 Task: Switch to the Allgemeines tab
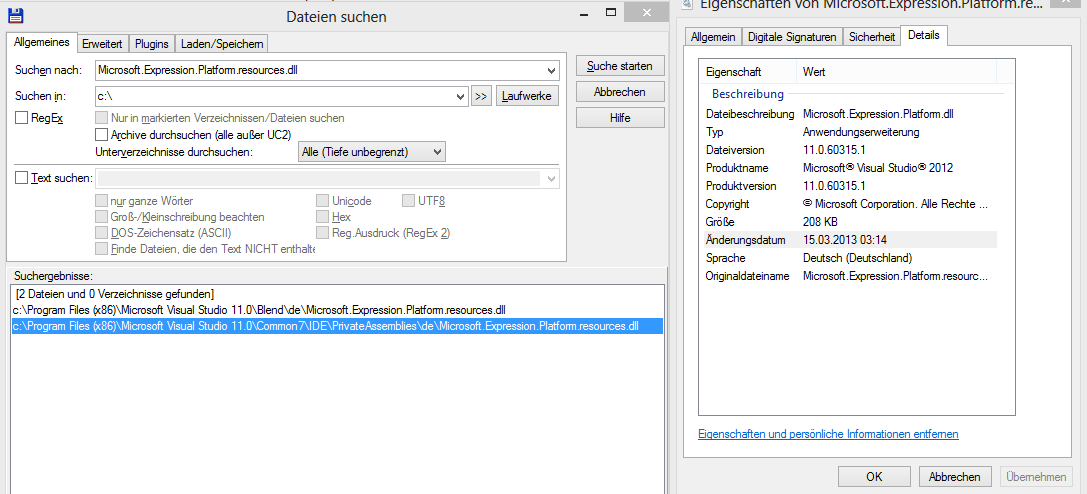(x=42, y=42)
